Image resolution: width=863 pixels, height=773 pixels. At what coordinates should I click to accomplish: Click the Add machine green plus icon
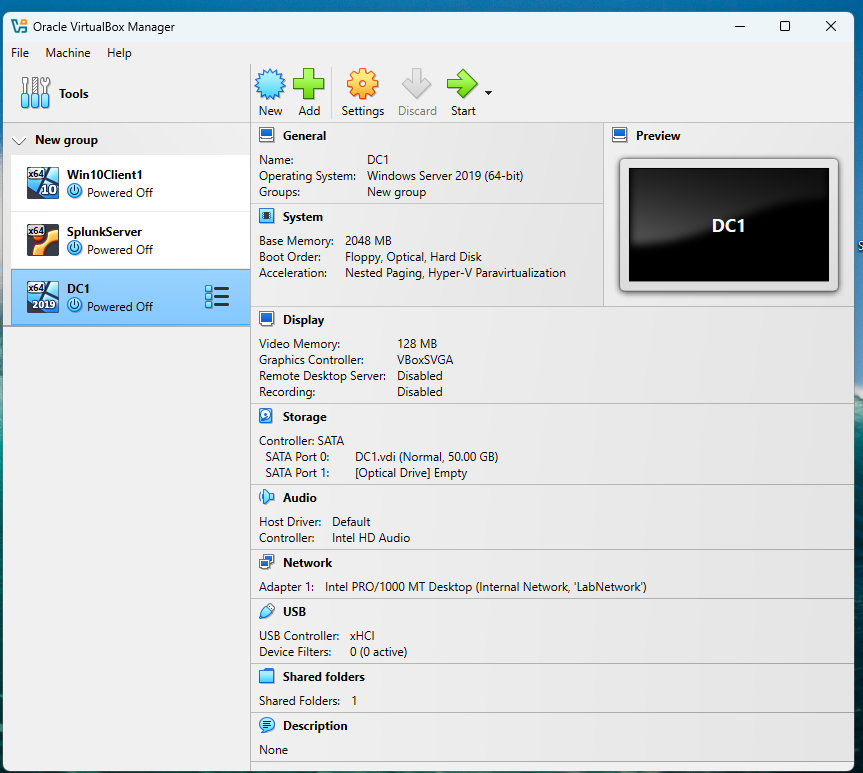(309, 84)
